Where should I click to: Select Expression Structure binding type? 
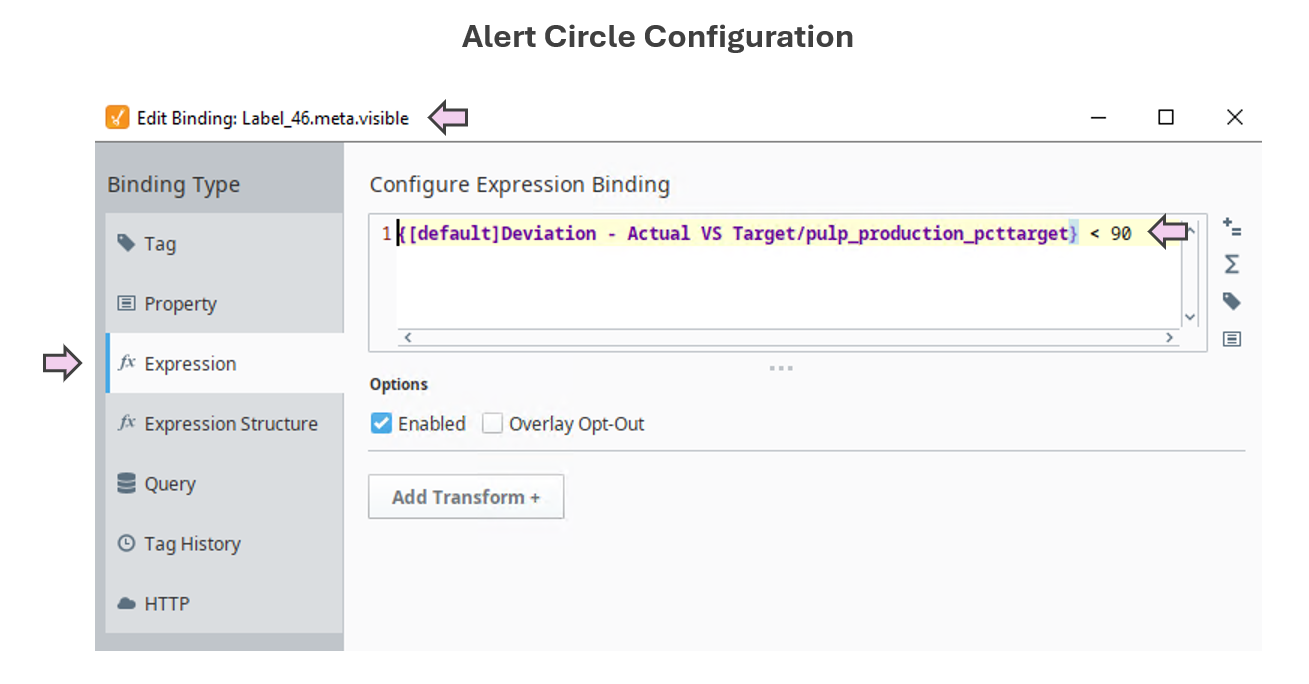pyautogui.click(x=230, y=424)
